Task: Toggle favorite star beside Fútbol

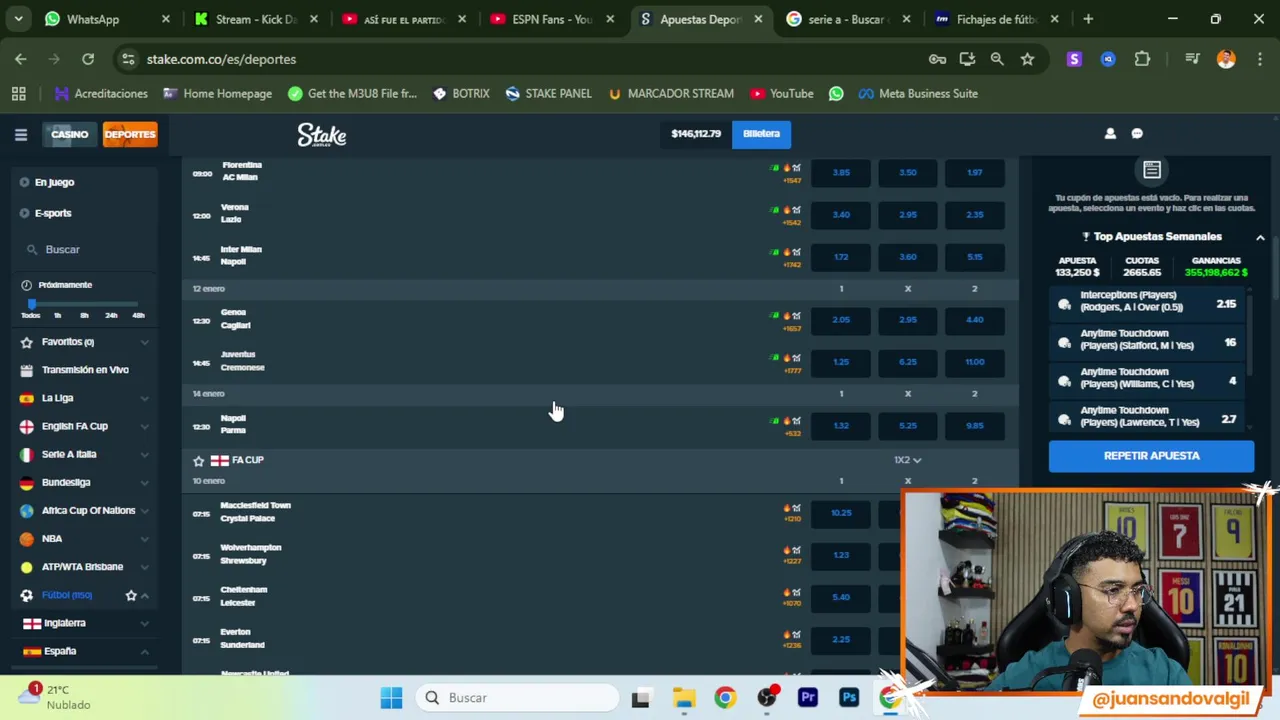Action: [x=131, y=595]
